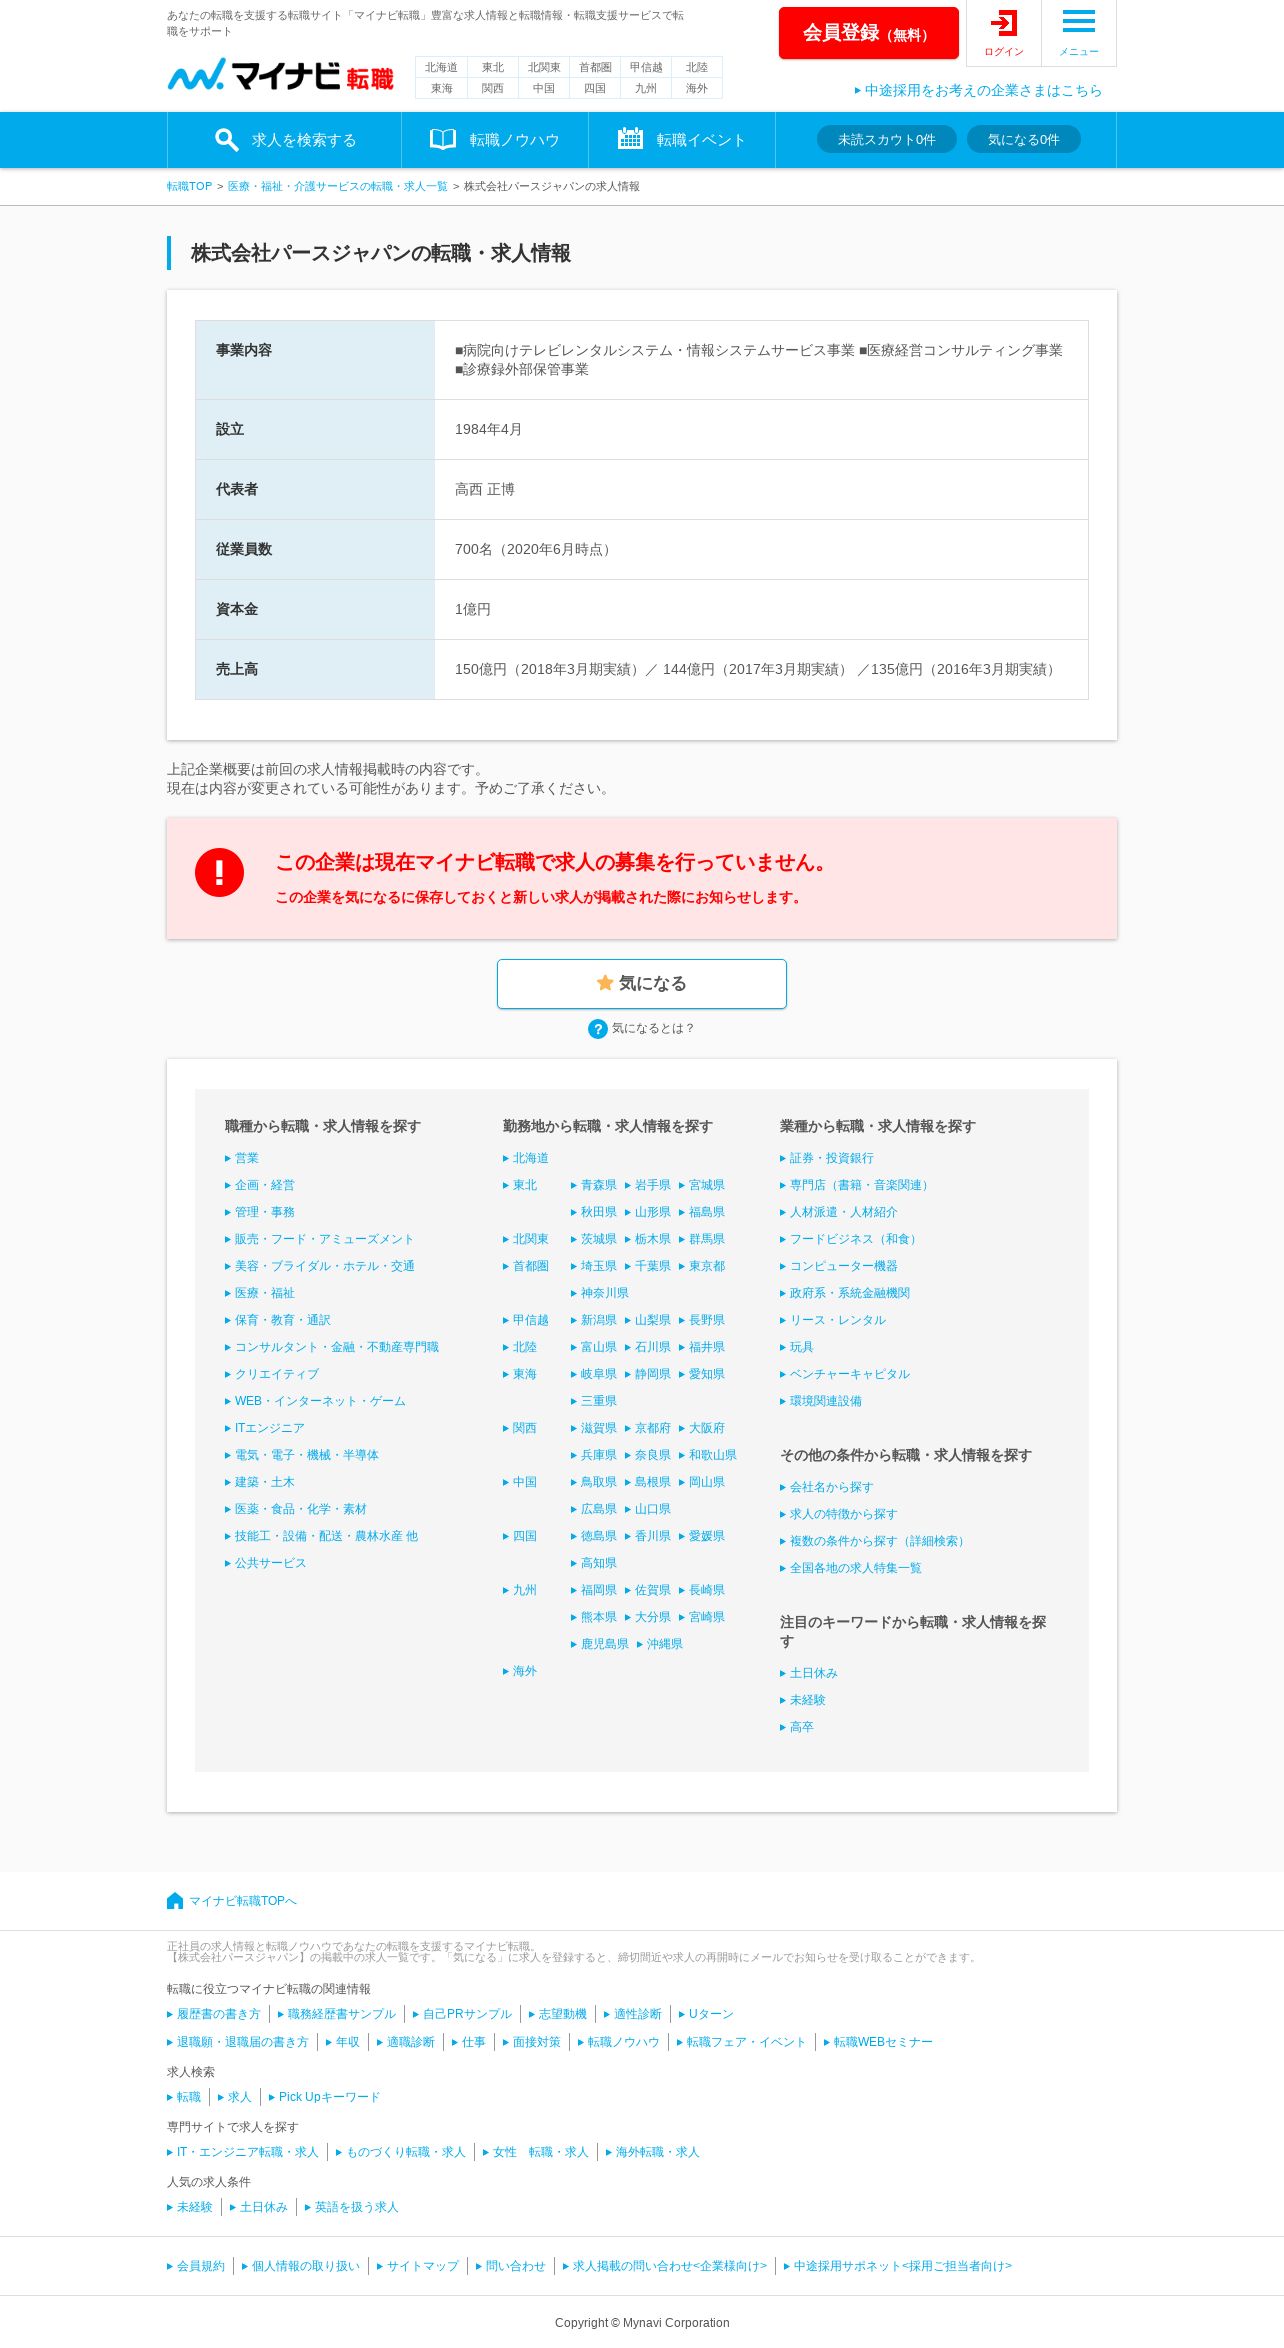Open 中途採用をお考えの企業さまはこちら link
This screenshot has height=2348, width=1284.
[x=978, y=90]
